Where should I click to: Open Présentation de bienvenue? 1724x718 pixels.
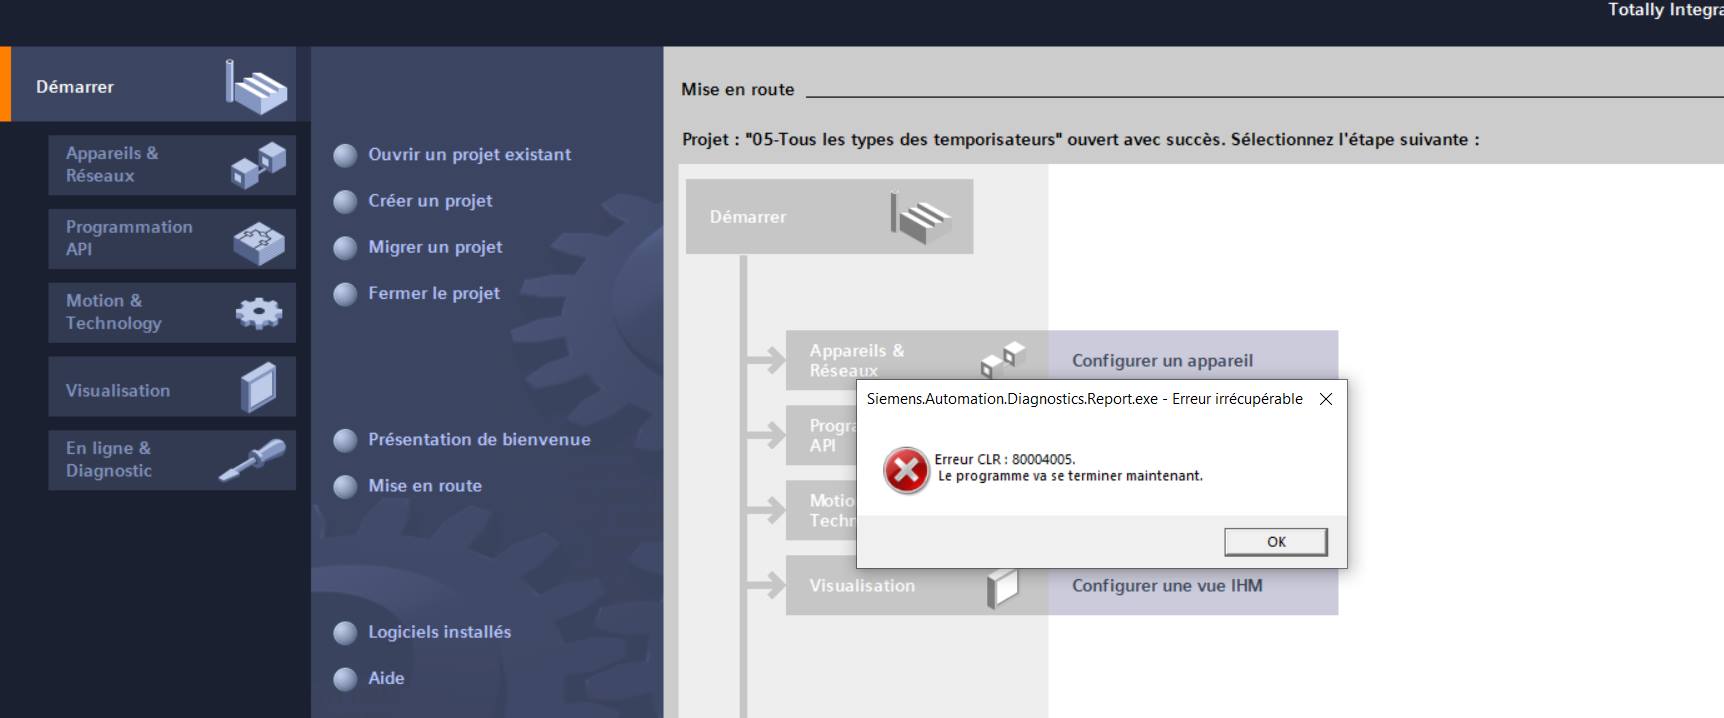(x=479, y=440)
